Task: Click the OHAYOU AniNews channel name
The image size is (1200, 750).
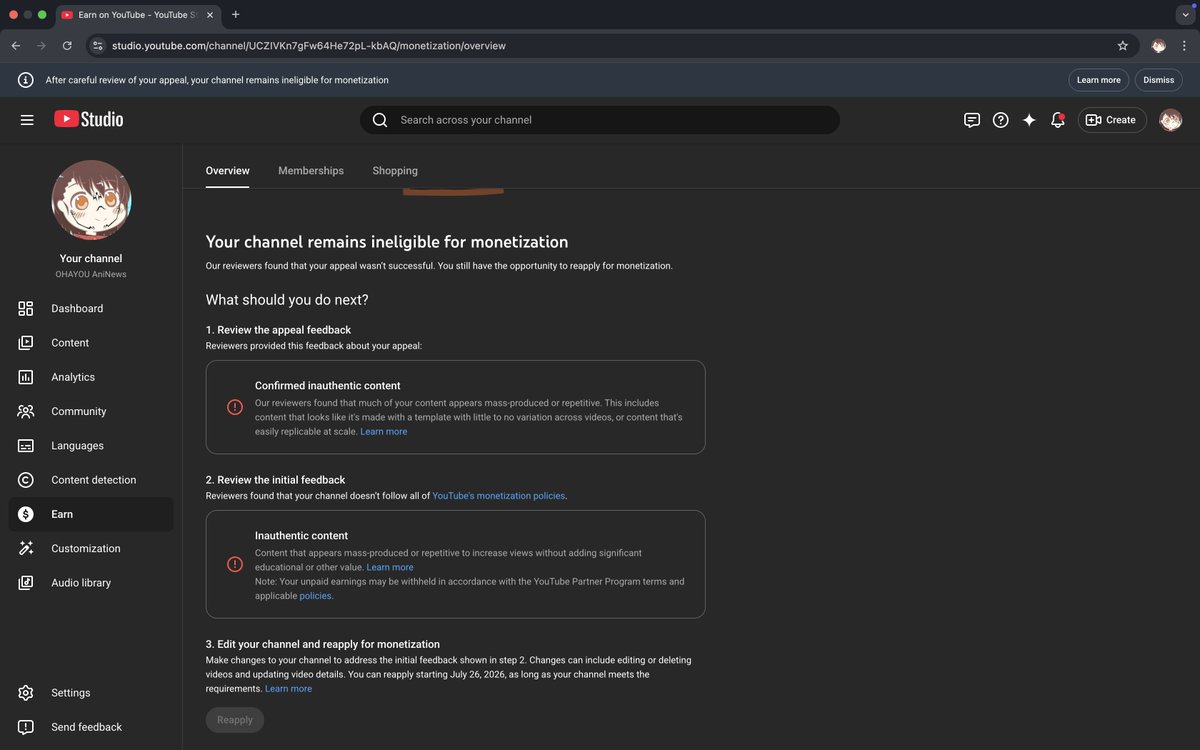Action: (91, 274)
